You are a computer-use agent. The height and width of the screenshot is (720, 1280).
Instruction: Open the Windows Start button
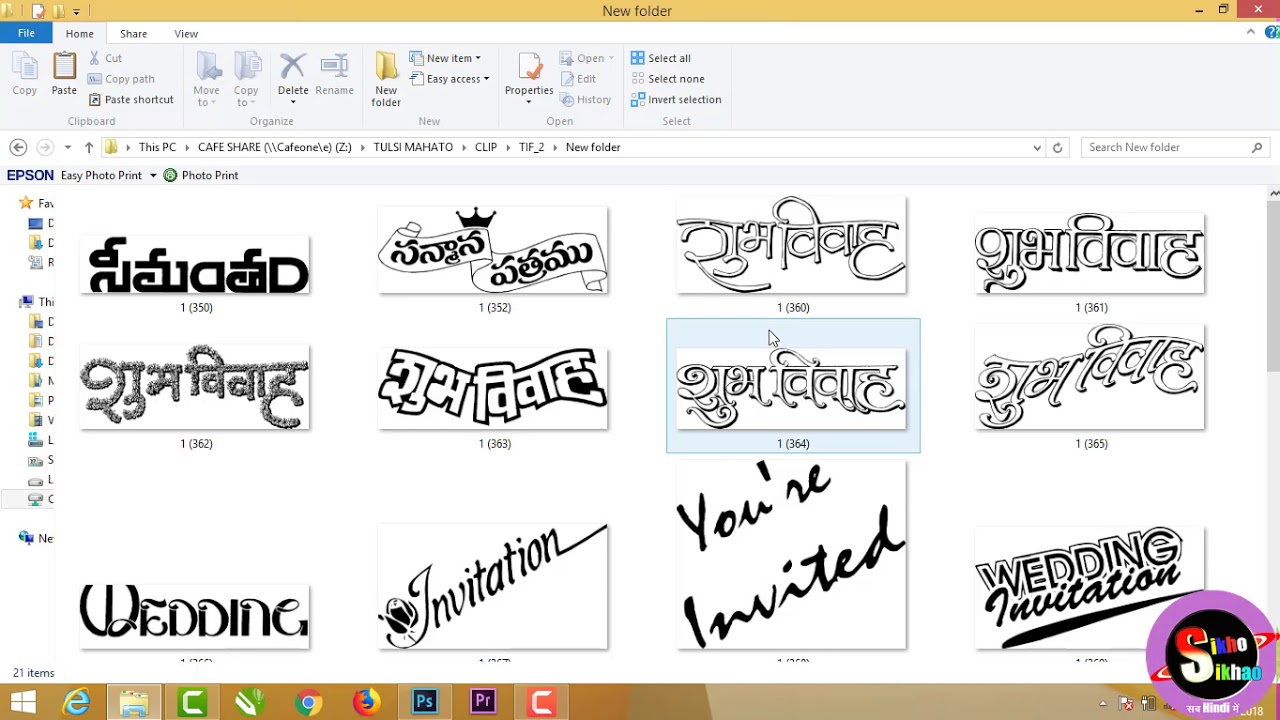click(22, 703)
